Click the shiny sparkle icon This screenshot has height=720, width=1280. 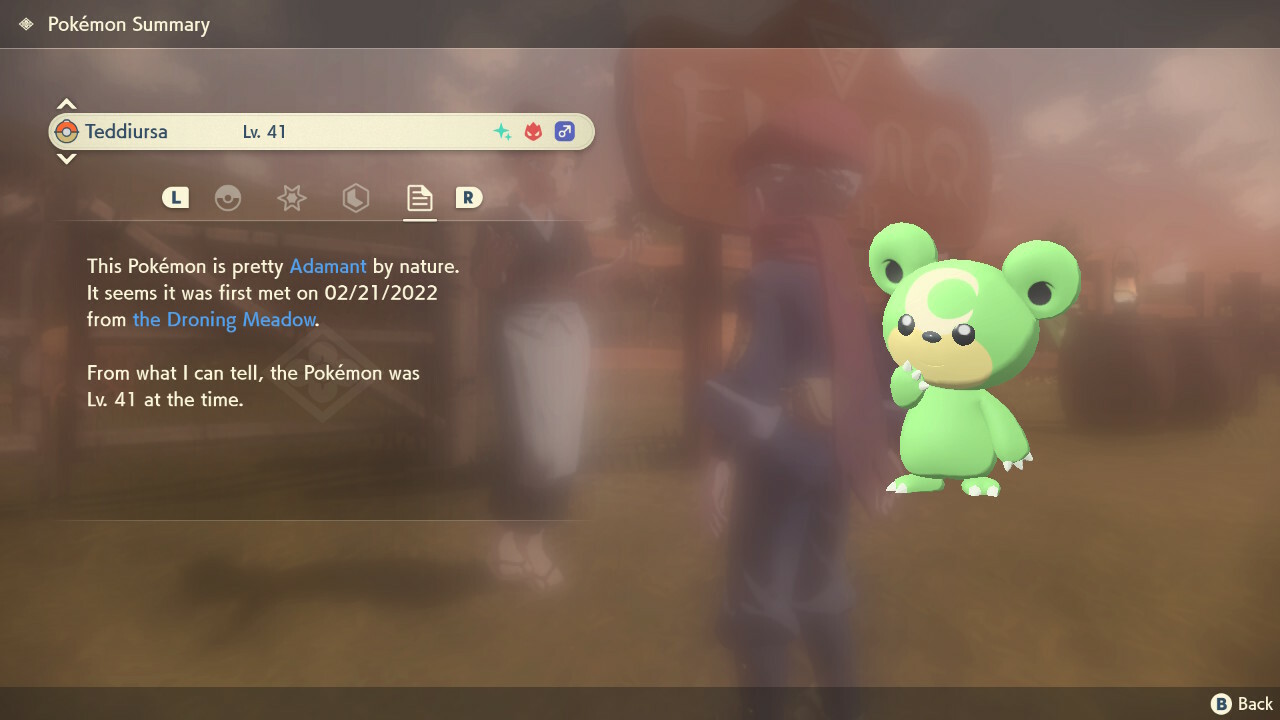click(502, 131)
